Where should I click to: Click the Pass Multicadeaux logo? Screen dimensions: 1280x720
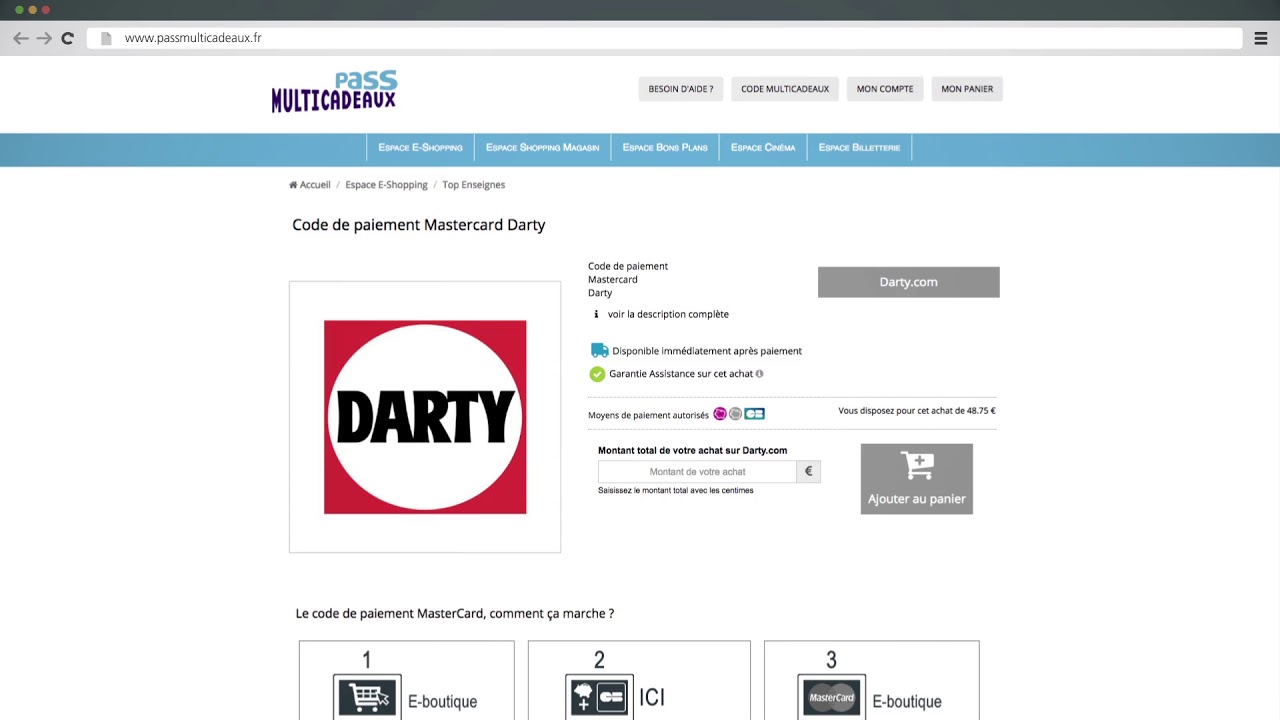(x=334, y=91)
